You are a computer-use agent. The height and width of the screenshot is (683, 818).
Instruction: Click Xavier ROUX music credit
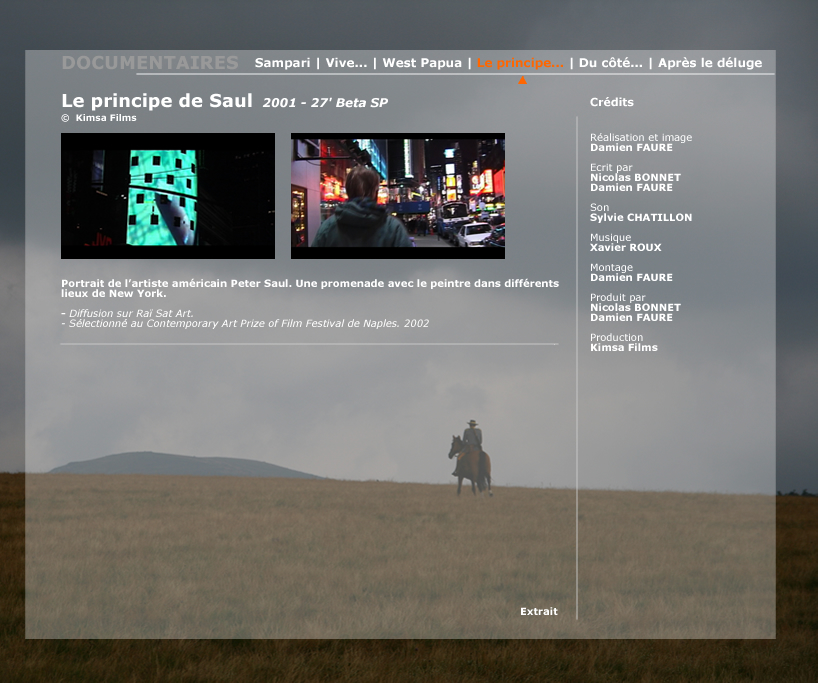(625, 247)
